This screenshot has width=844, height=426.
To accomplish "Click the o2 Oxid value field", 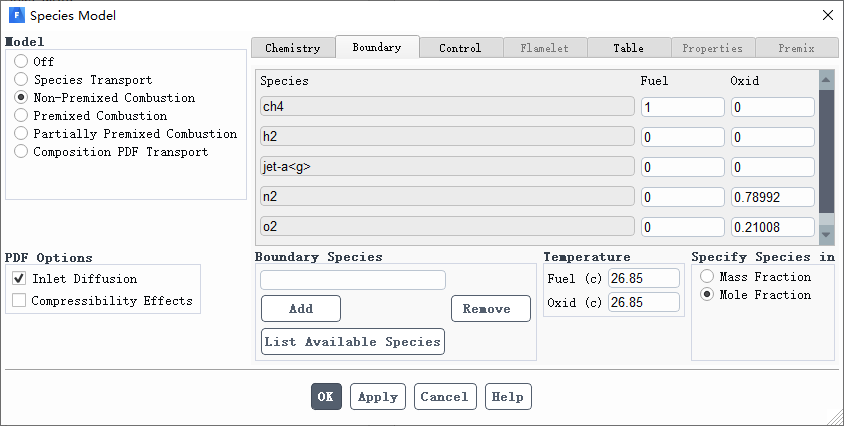I will (x=772, y=227).
